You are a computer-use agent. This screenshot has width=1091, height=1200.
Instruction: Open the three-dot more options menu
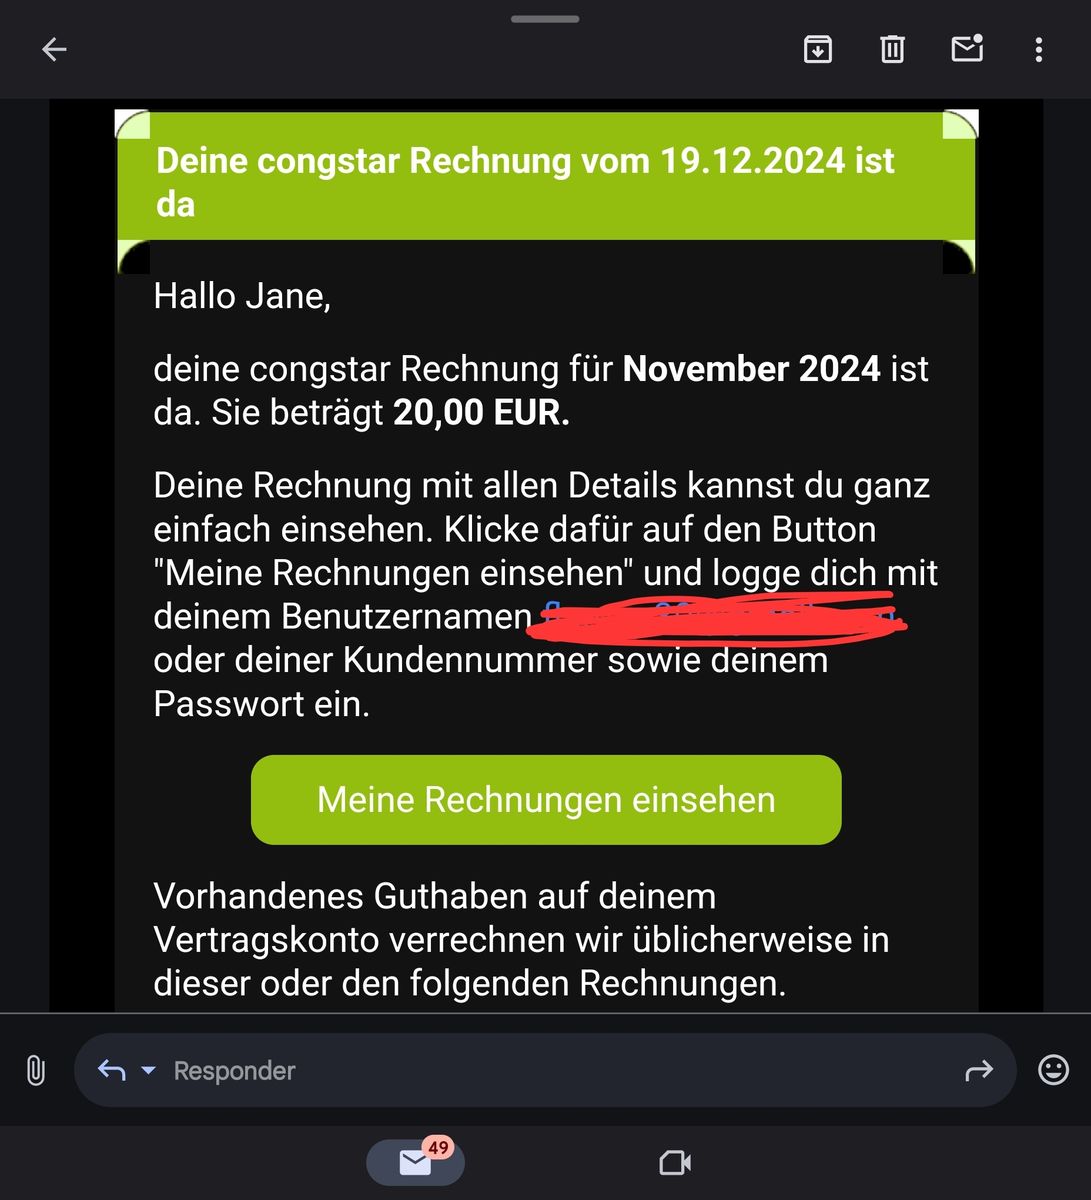pyautogui.click(x=1039, y=49)
